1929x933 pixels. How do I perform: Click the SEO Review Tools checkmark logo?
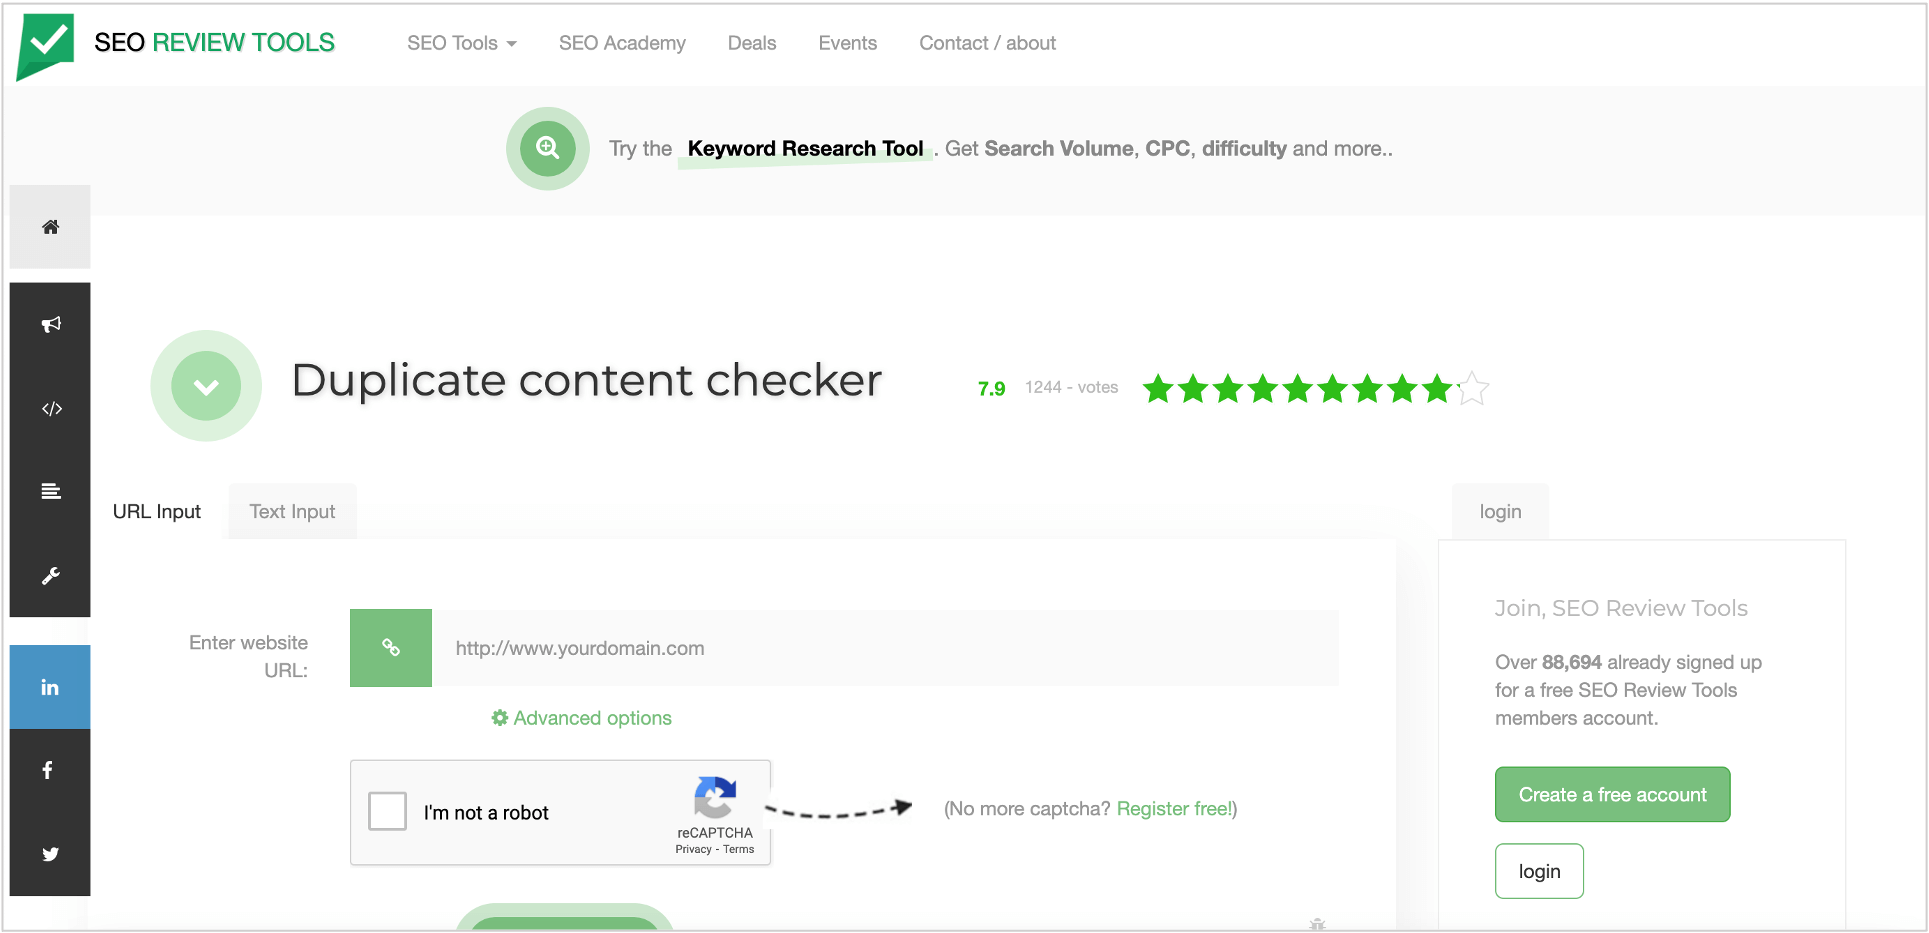tap(45, 46)
